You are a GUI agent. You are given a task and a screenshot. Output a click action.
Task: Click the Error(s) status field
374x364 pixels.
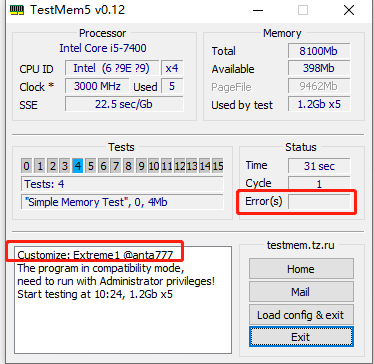coord(319,202)
